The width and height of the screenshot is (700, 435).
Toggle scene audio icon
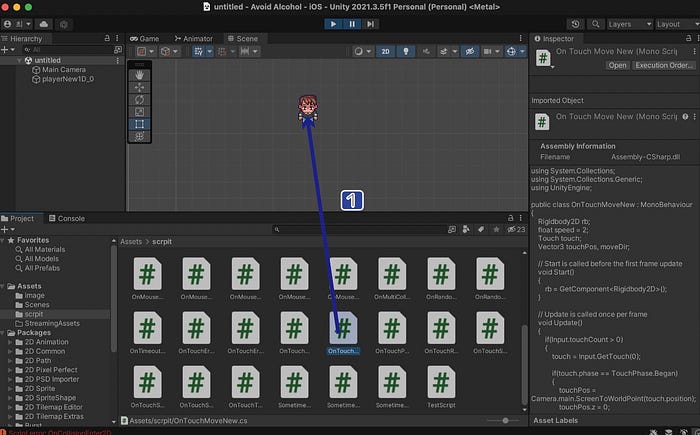coord(426,51)
